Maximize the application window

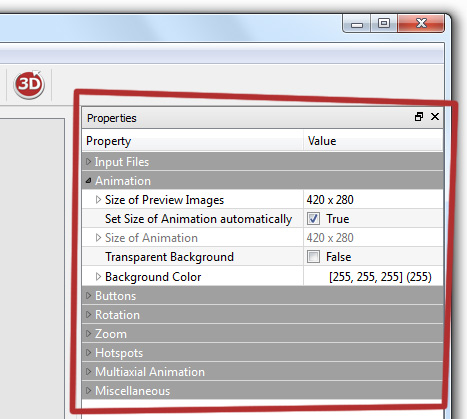(x=384, y=23)
